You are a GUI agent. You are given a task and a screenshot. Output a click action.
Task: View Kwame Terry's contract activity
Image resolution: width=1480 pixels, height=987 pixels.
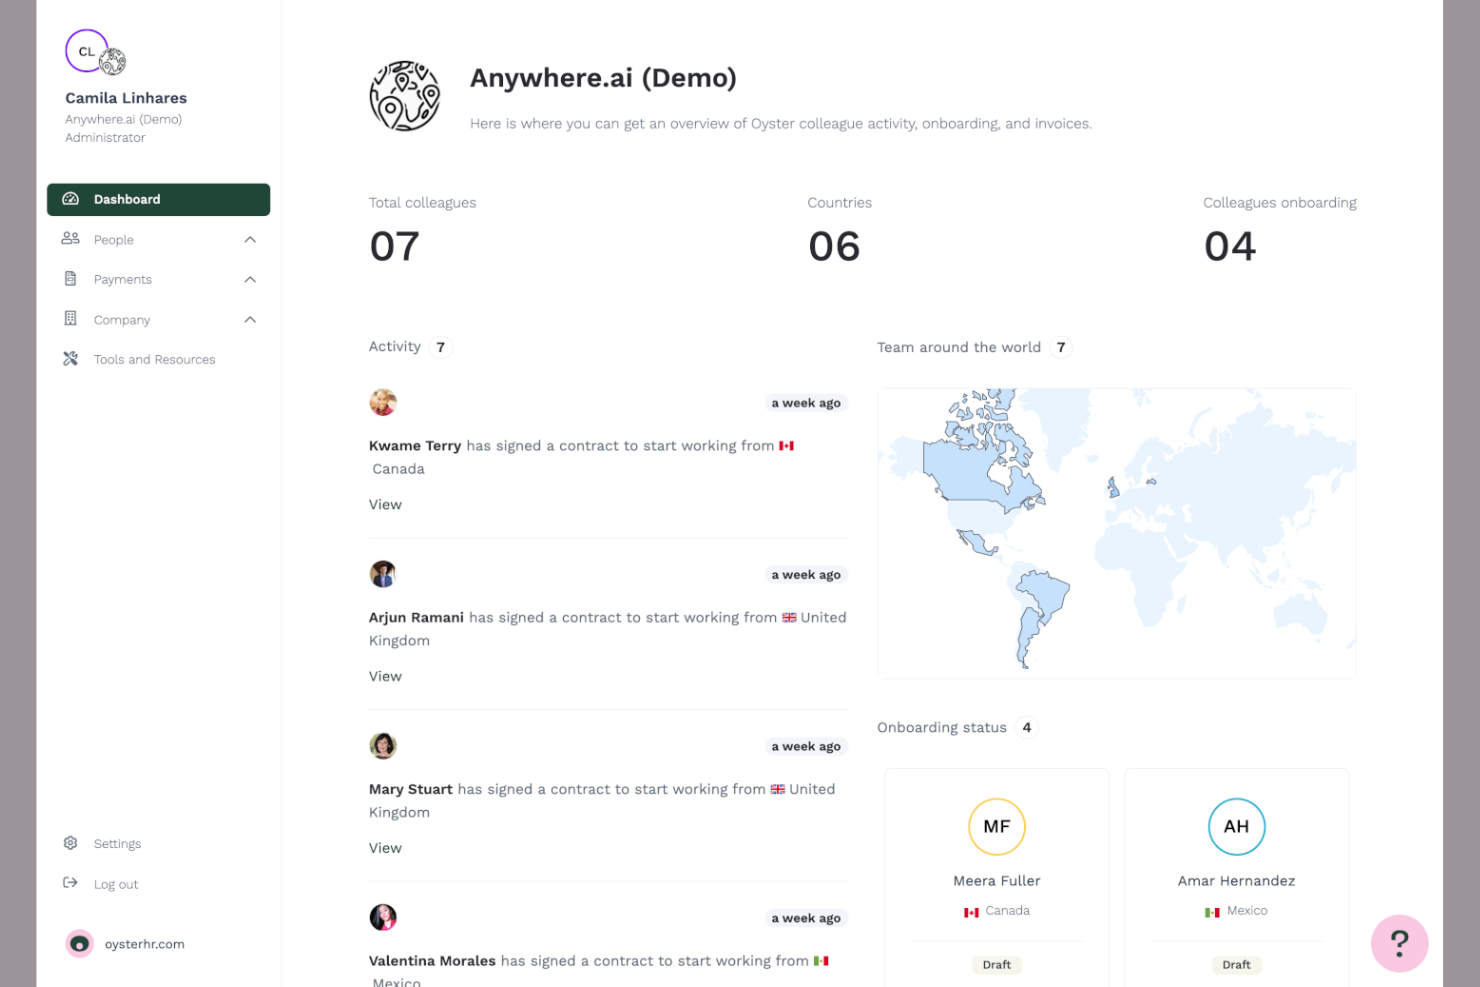385,504
